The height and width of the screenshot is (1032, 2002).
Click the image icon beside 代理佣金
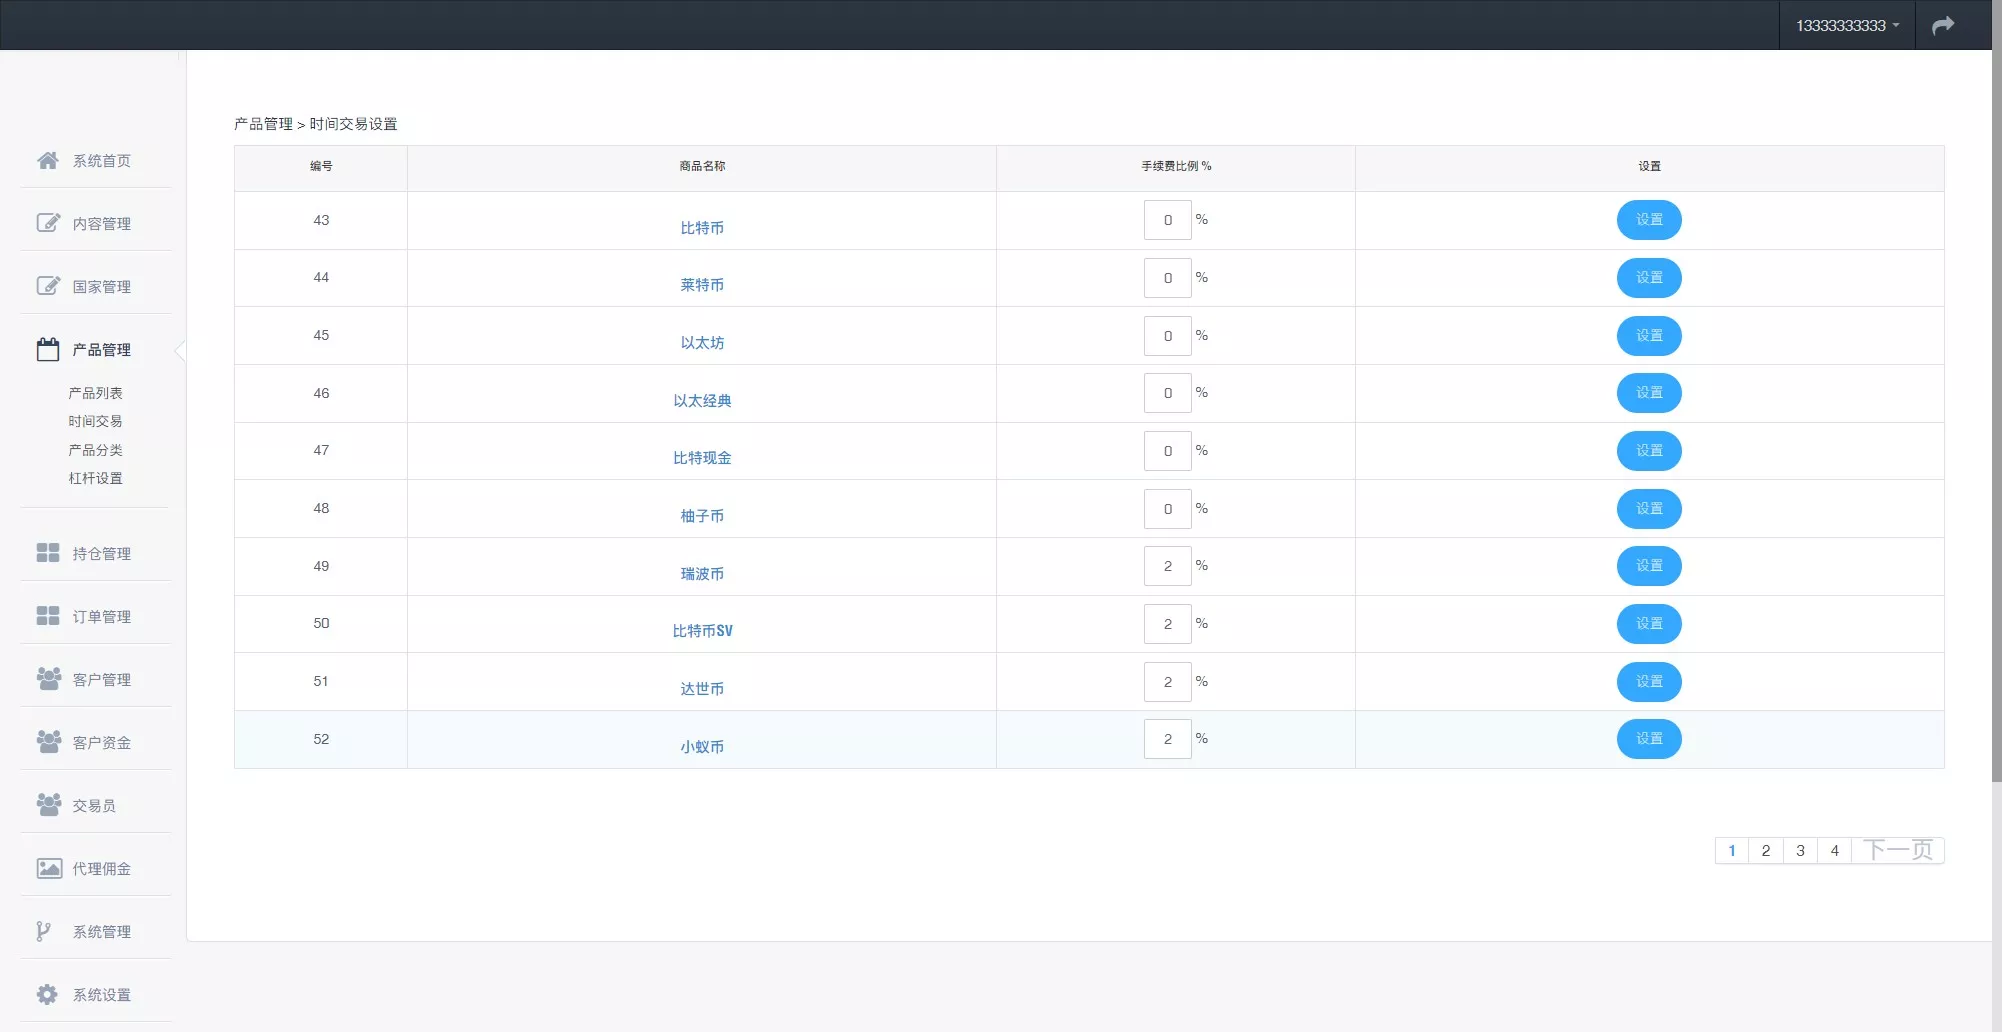[x=47, y=868]
